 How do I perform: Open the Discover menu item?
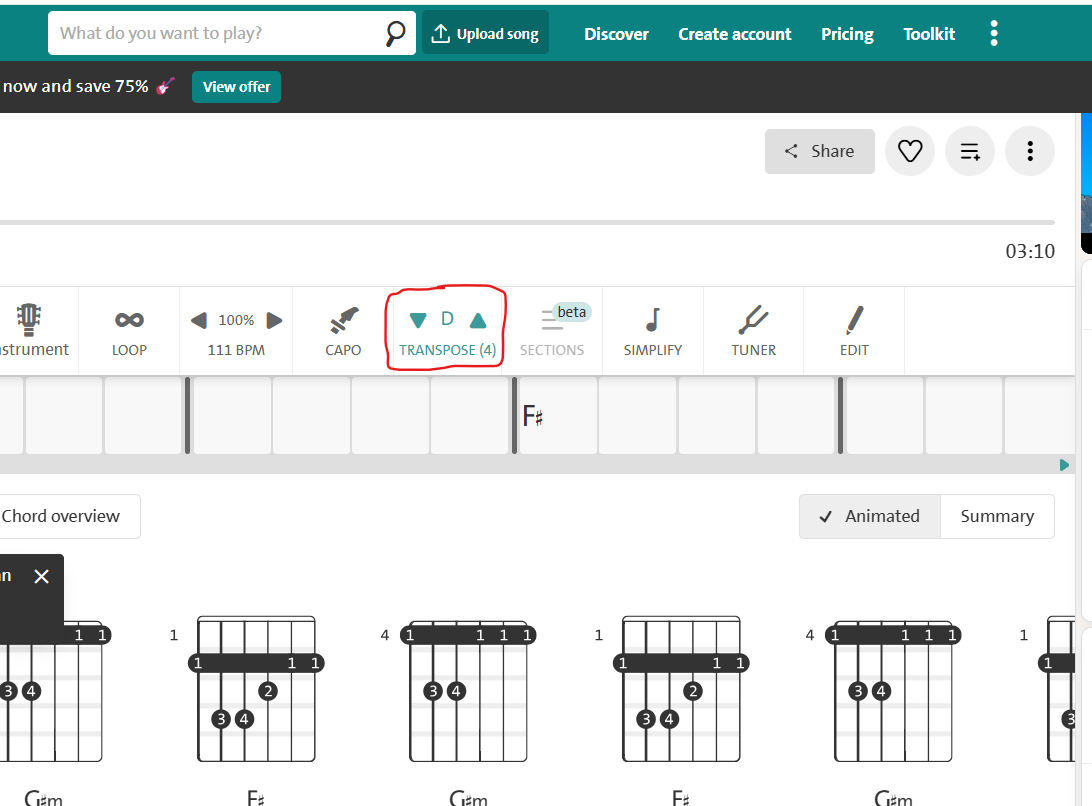tap(616, 34)
